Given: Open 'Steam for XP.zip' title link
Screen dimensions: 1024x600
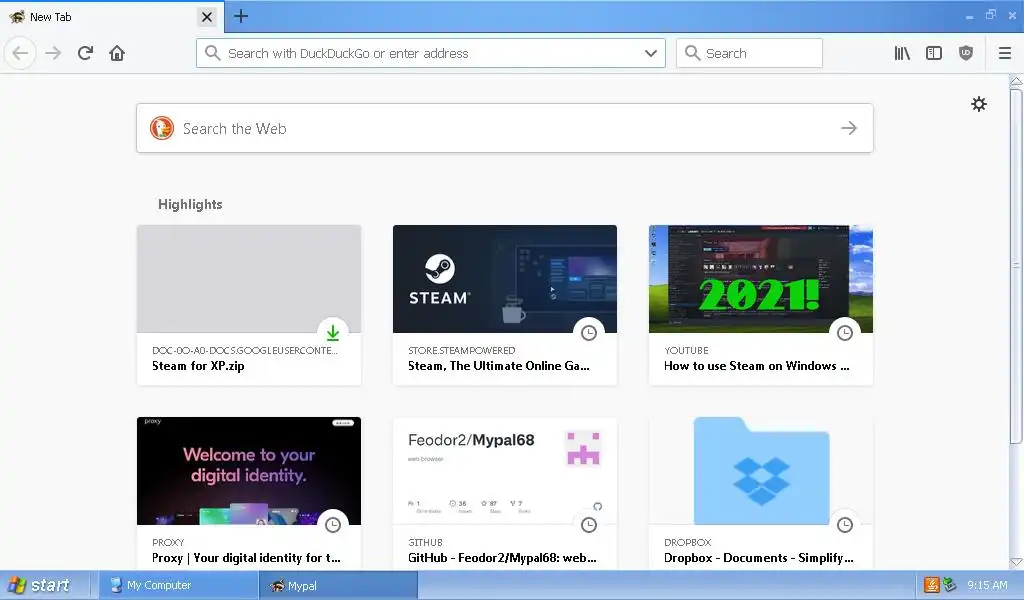Looking at the screenshot, I should [199, 366].
